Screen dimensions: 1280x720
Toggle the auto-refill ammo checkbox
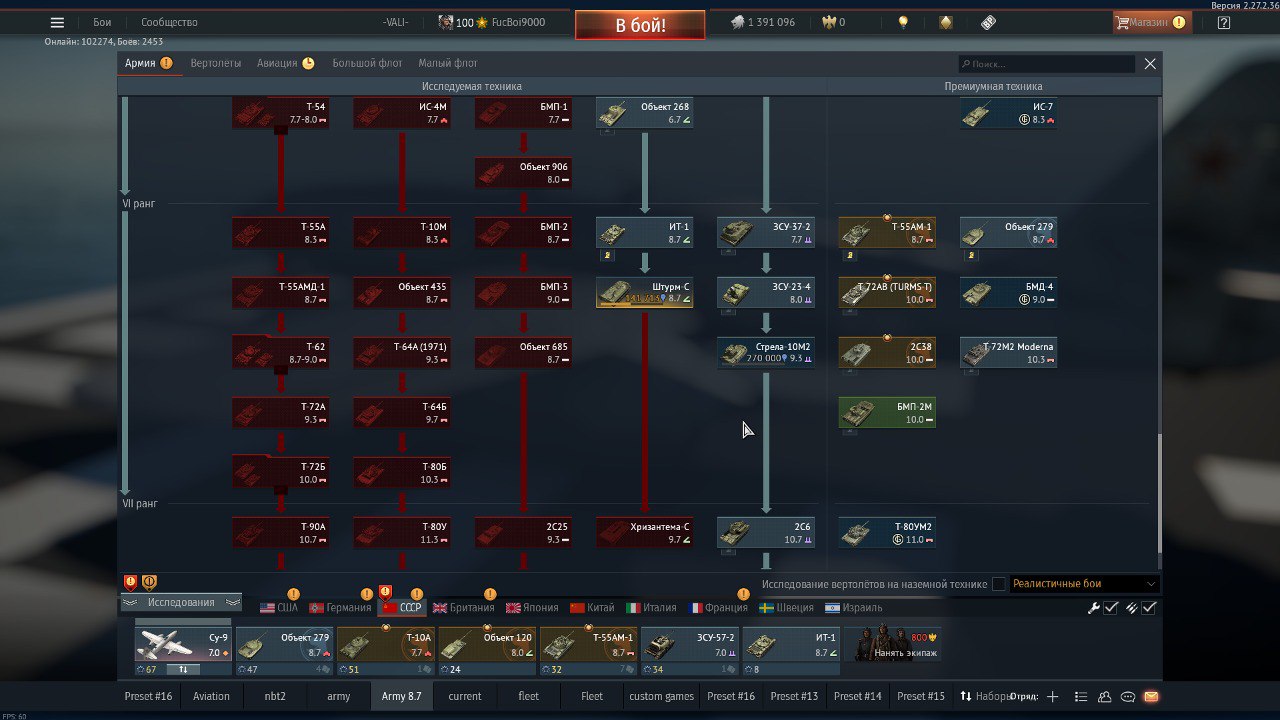1149,607
